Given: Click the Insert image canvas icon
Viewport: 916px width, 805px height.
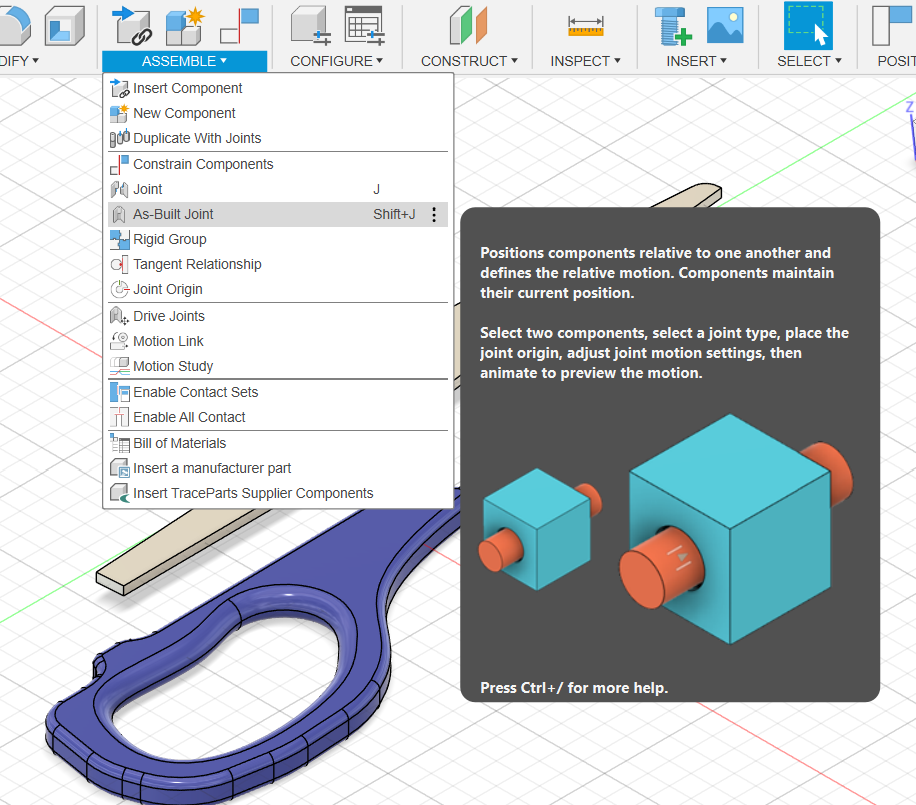Looking at the screenshot, I should (725, 26).
